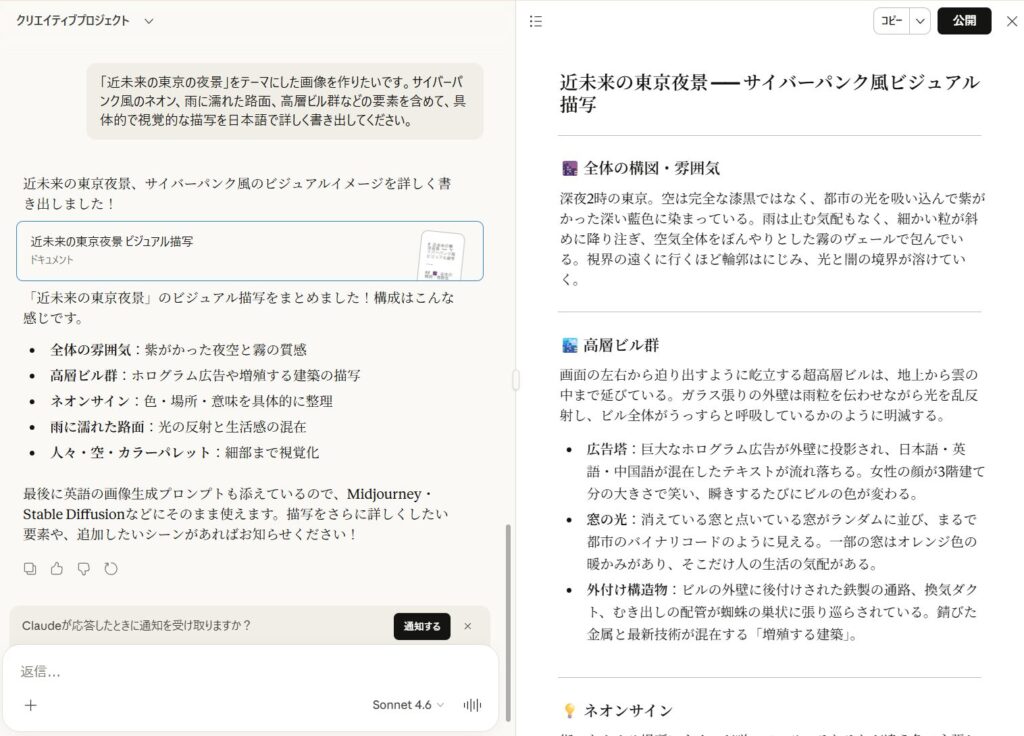Start voice input with the waveform icon
Viewport: 1024px width, 736px height.
472,705
